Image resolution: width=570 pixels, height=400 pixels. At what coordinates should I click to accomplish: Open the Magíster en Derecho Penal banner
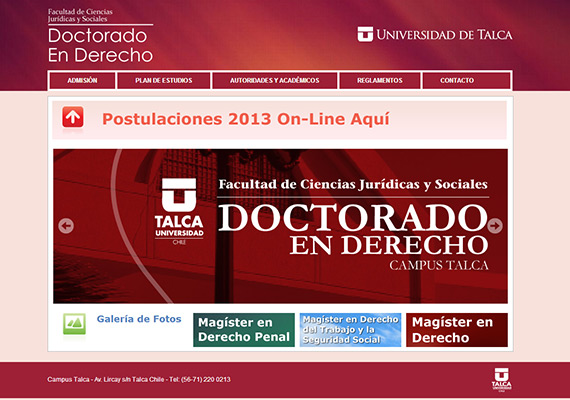[244, 330]
